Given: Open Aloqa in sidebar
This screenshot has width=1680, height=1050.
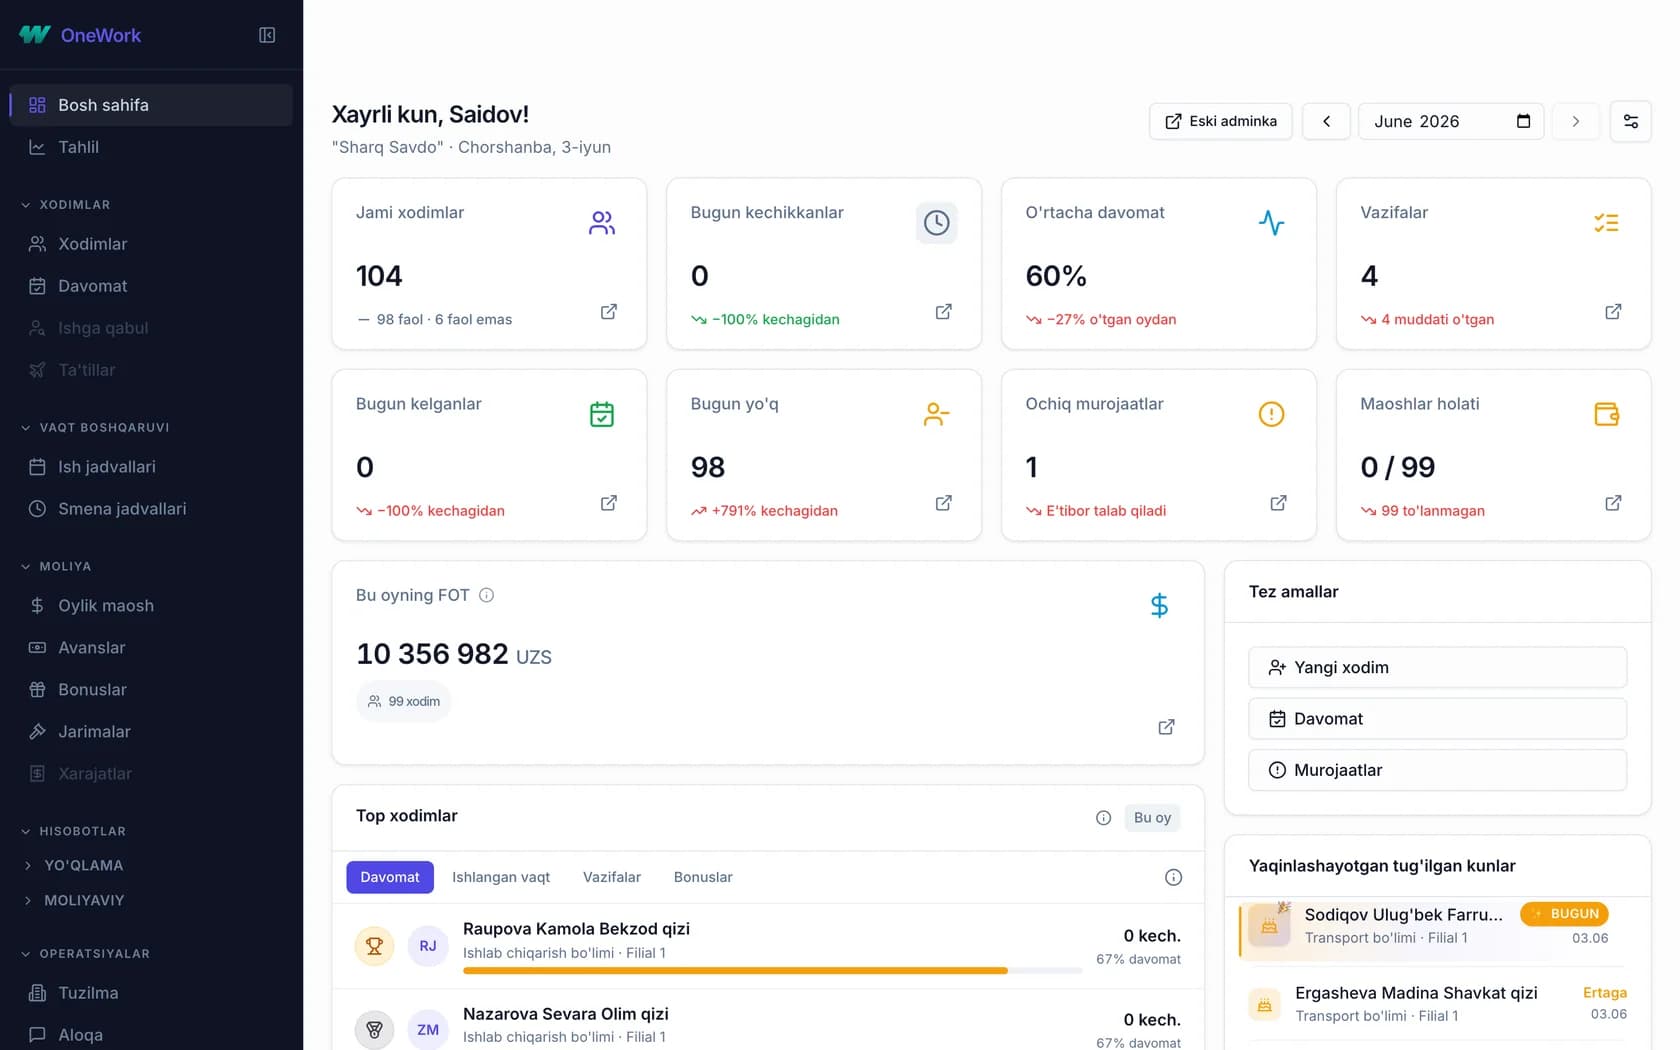Looking at the screenshot, I should pos(151,1035).
